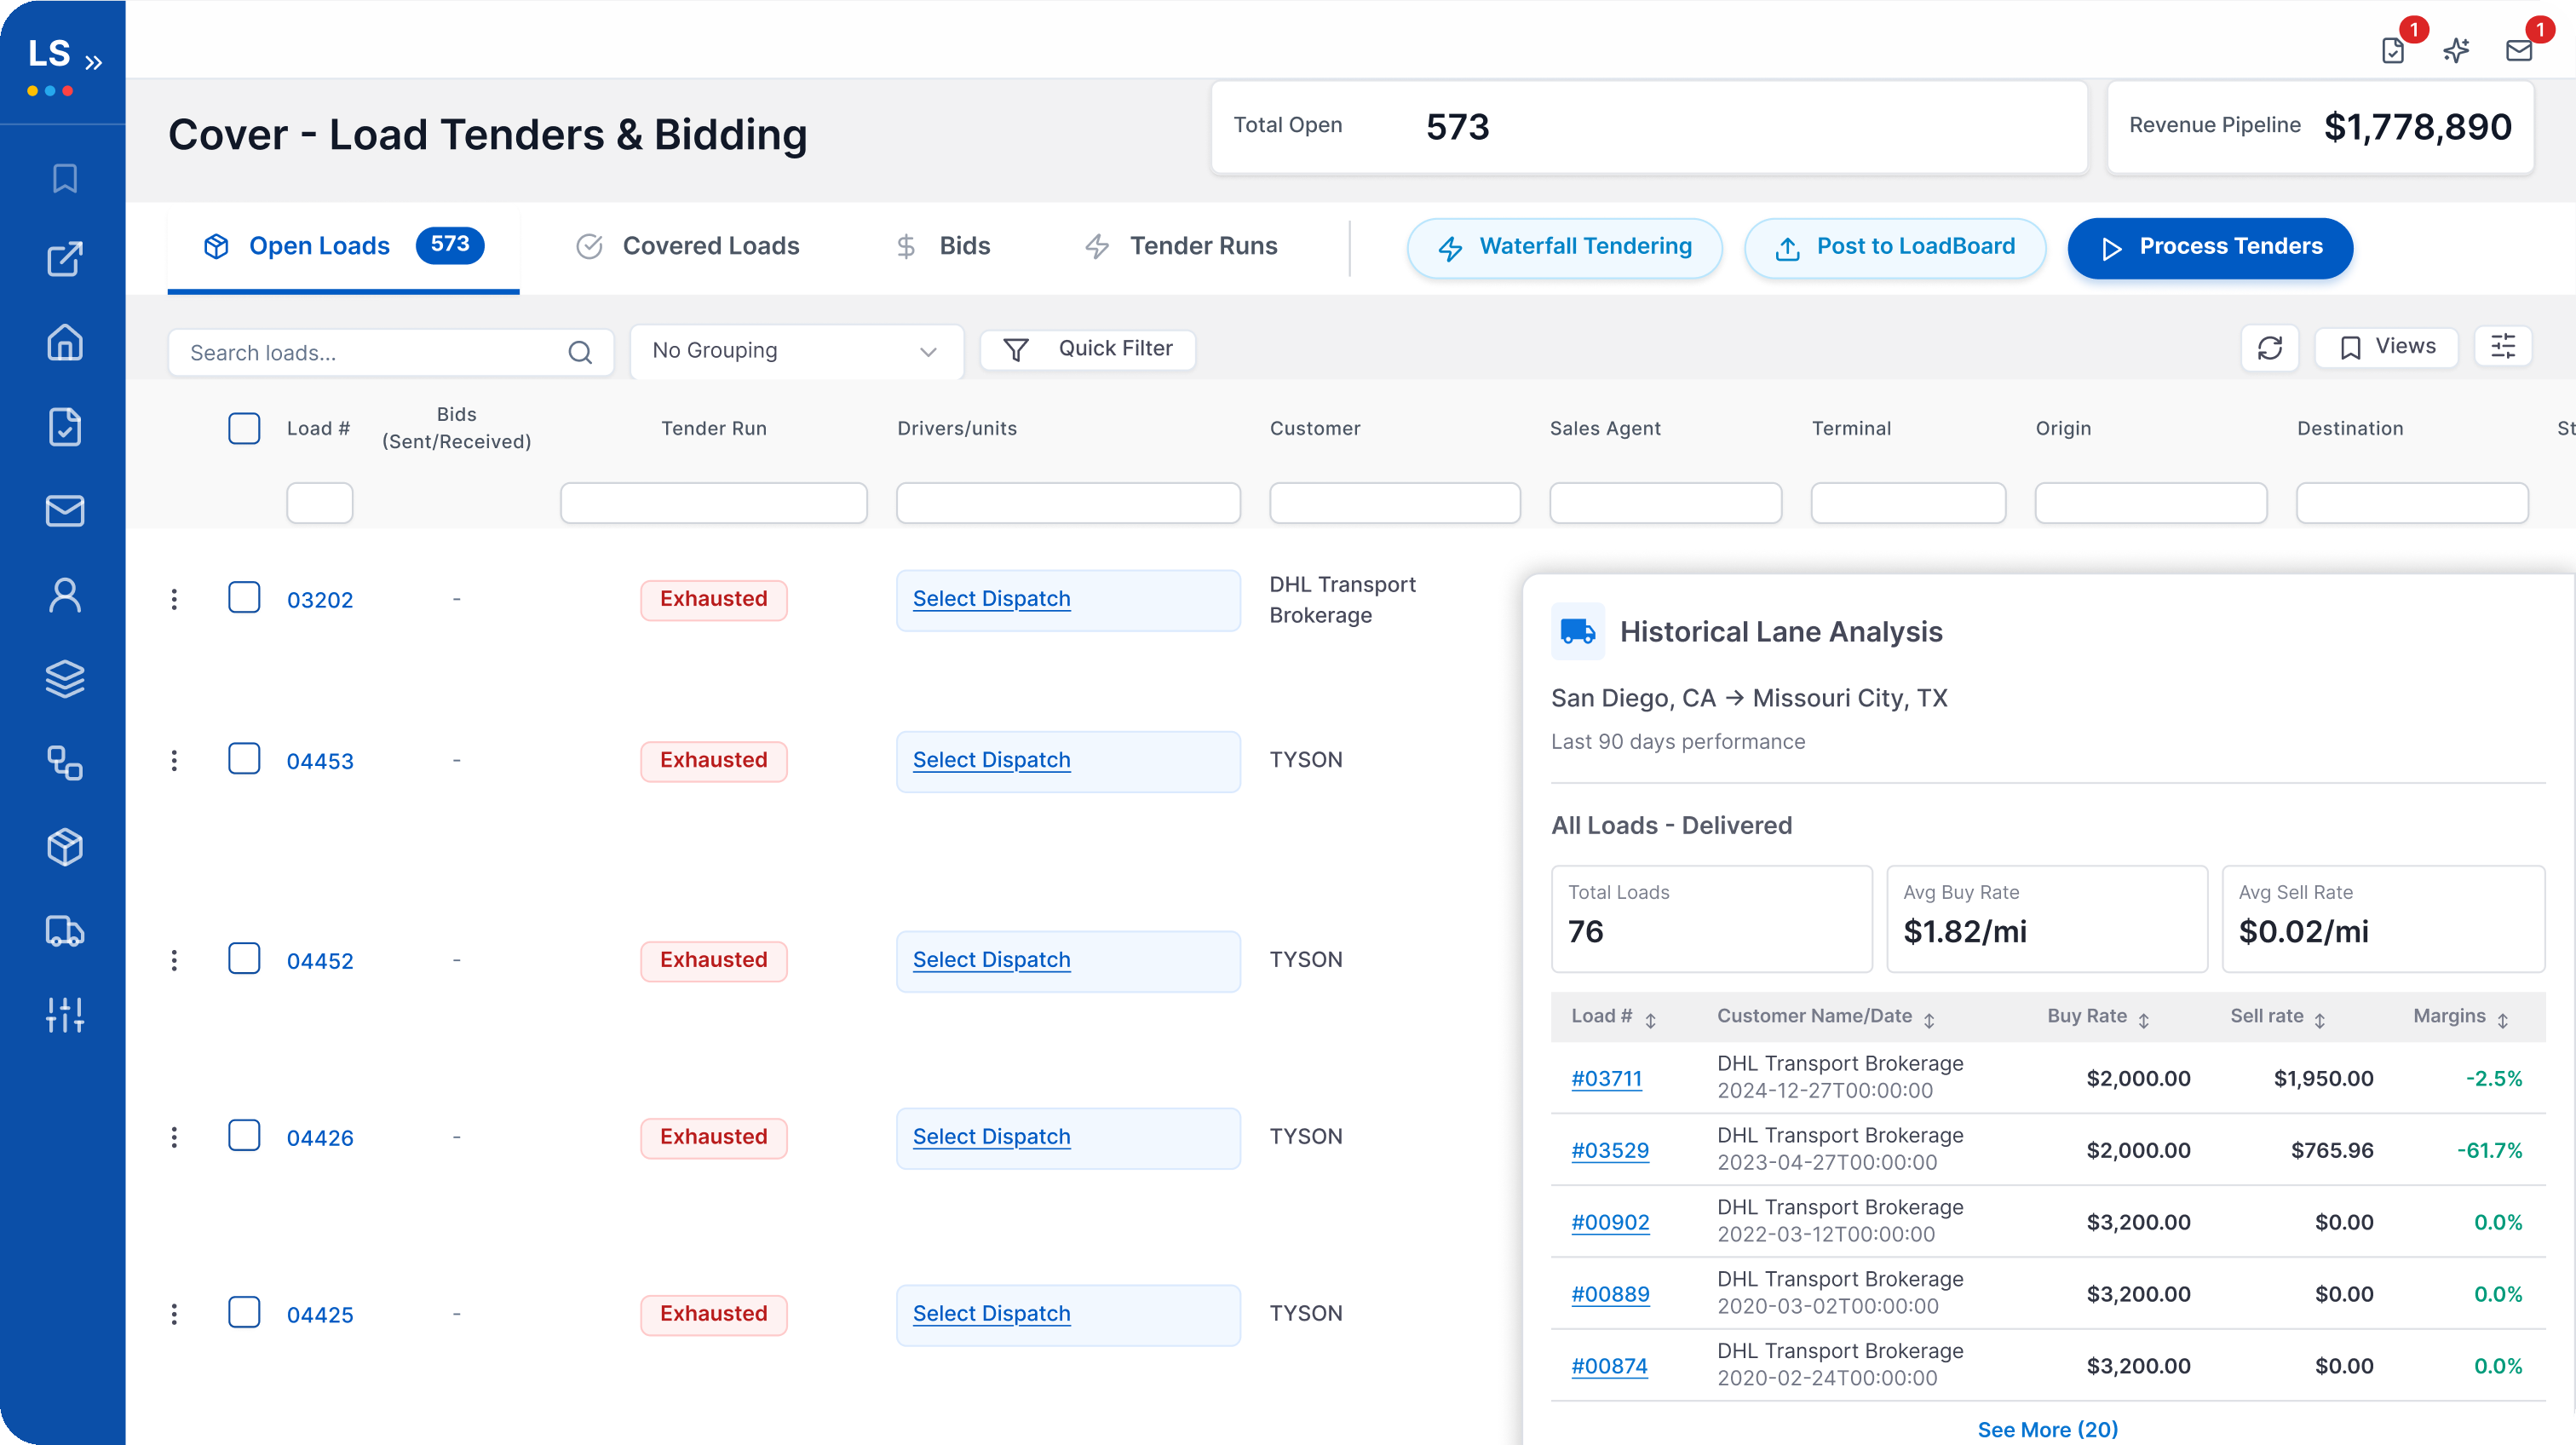Click the search magnifier icon

[x=580, y=352]
